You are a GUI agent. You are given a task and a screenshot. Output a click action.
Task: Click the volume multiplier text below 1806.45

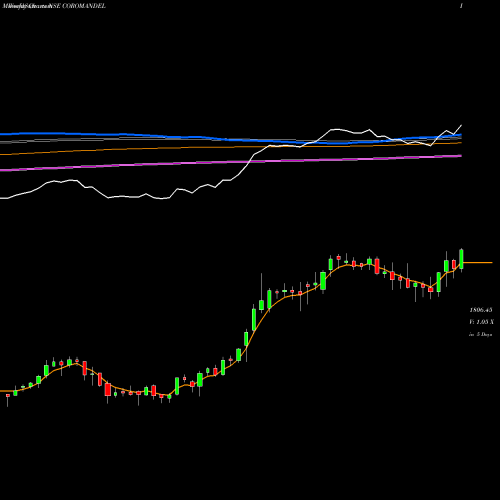(x=481, y=322)
